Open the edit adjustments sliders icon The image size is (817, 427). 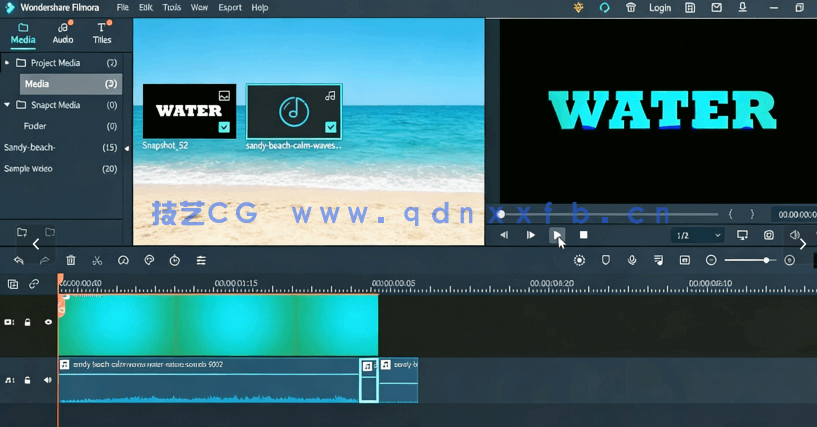click(x=201, y=260)
